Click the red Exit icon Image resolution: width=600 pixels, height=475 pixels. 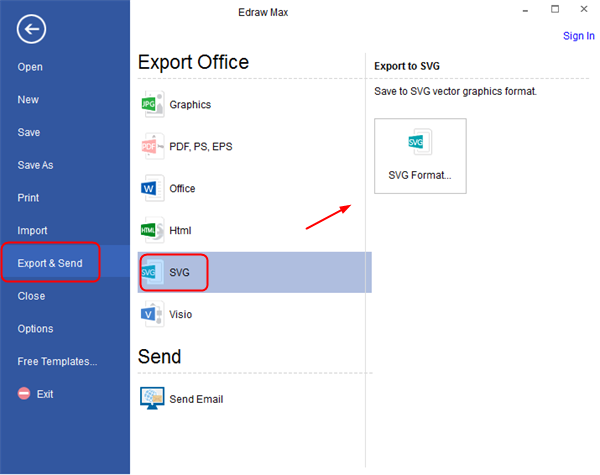point(24,393)
